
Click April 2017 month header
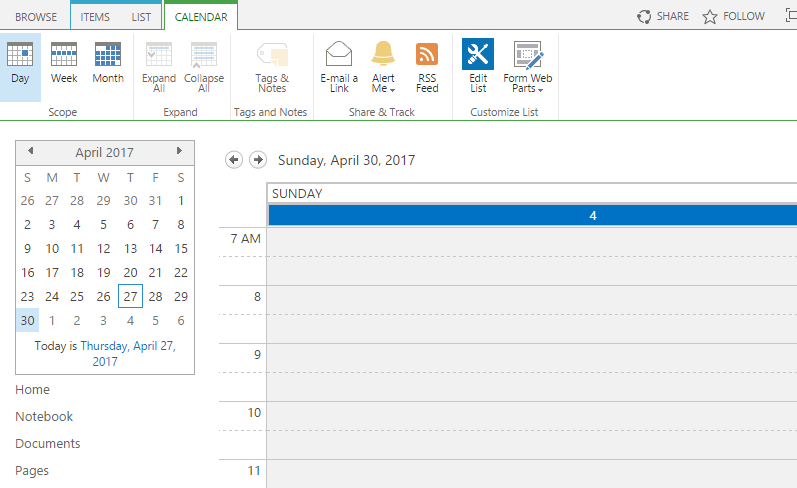point(105,152)
